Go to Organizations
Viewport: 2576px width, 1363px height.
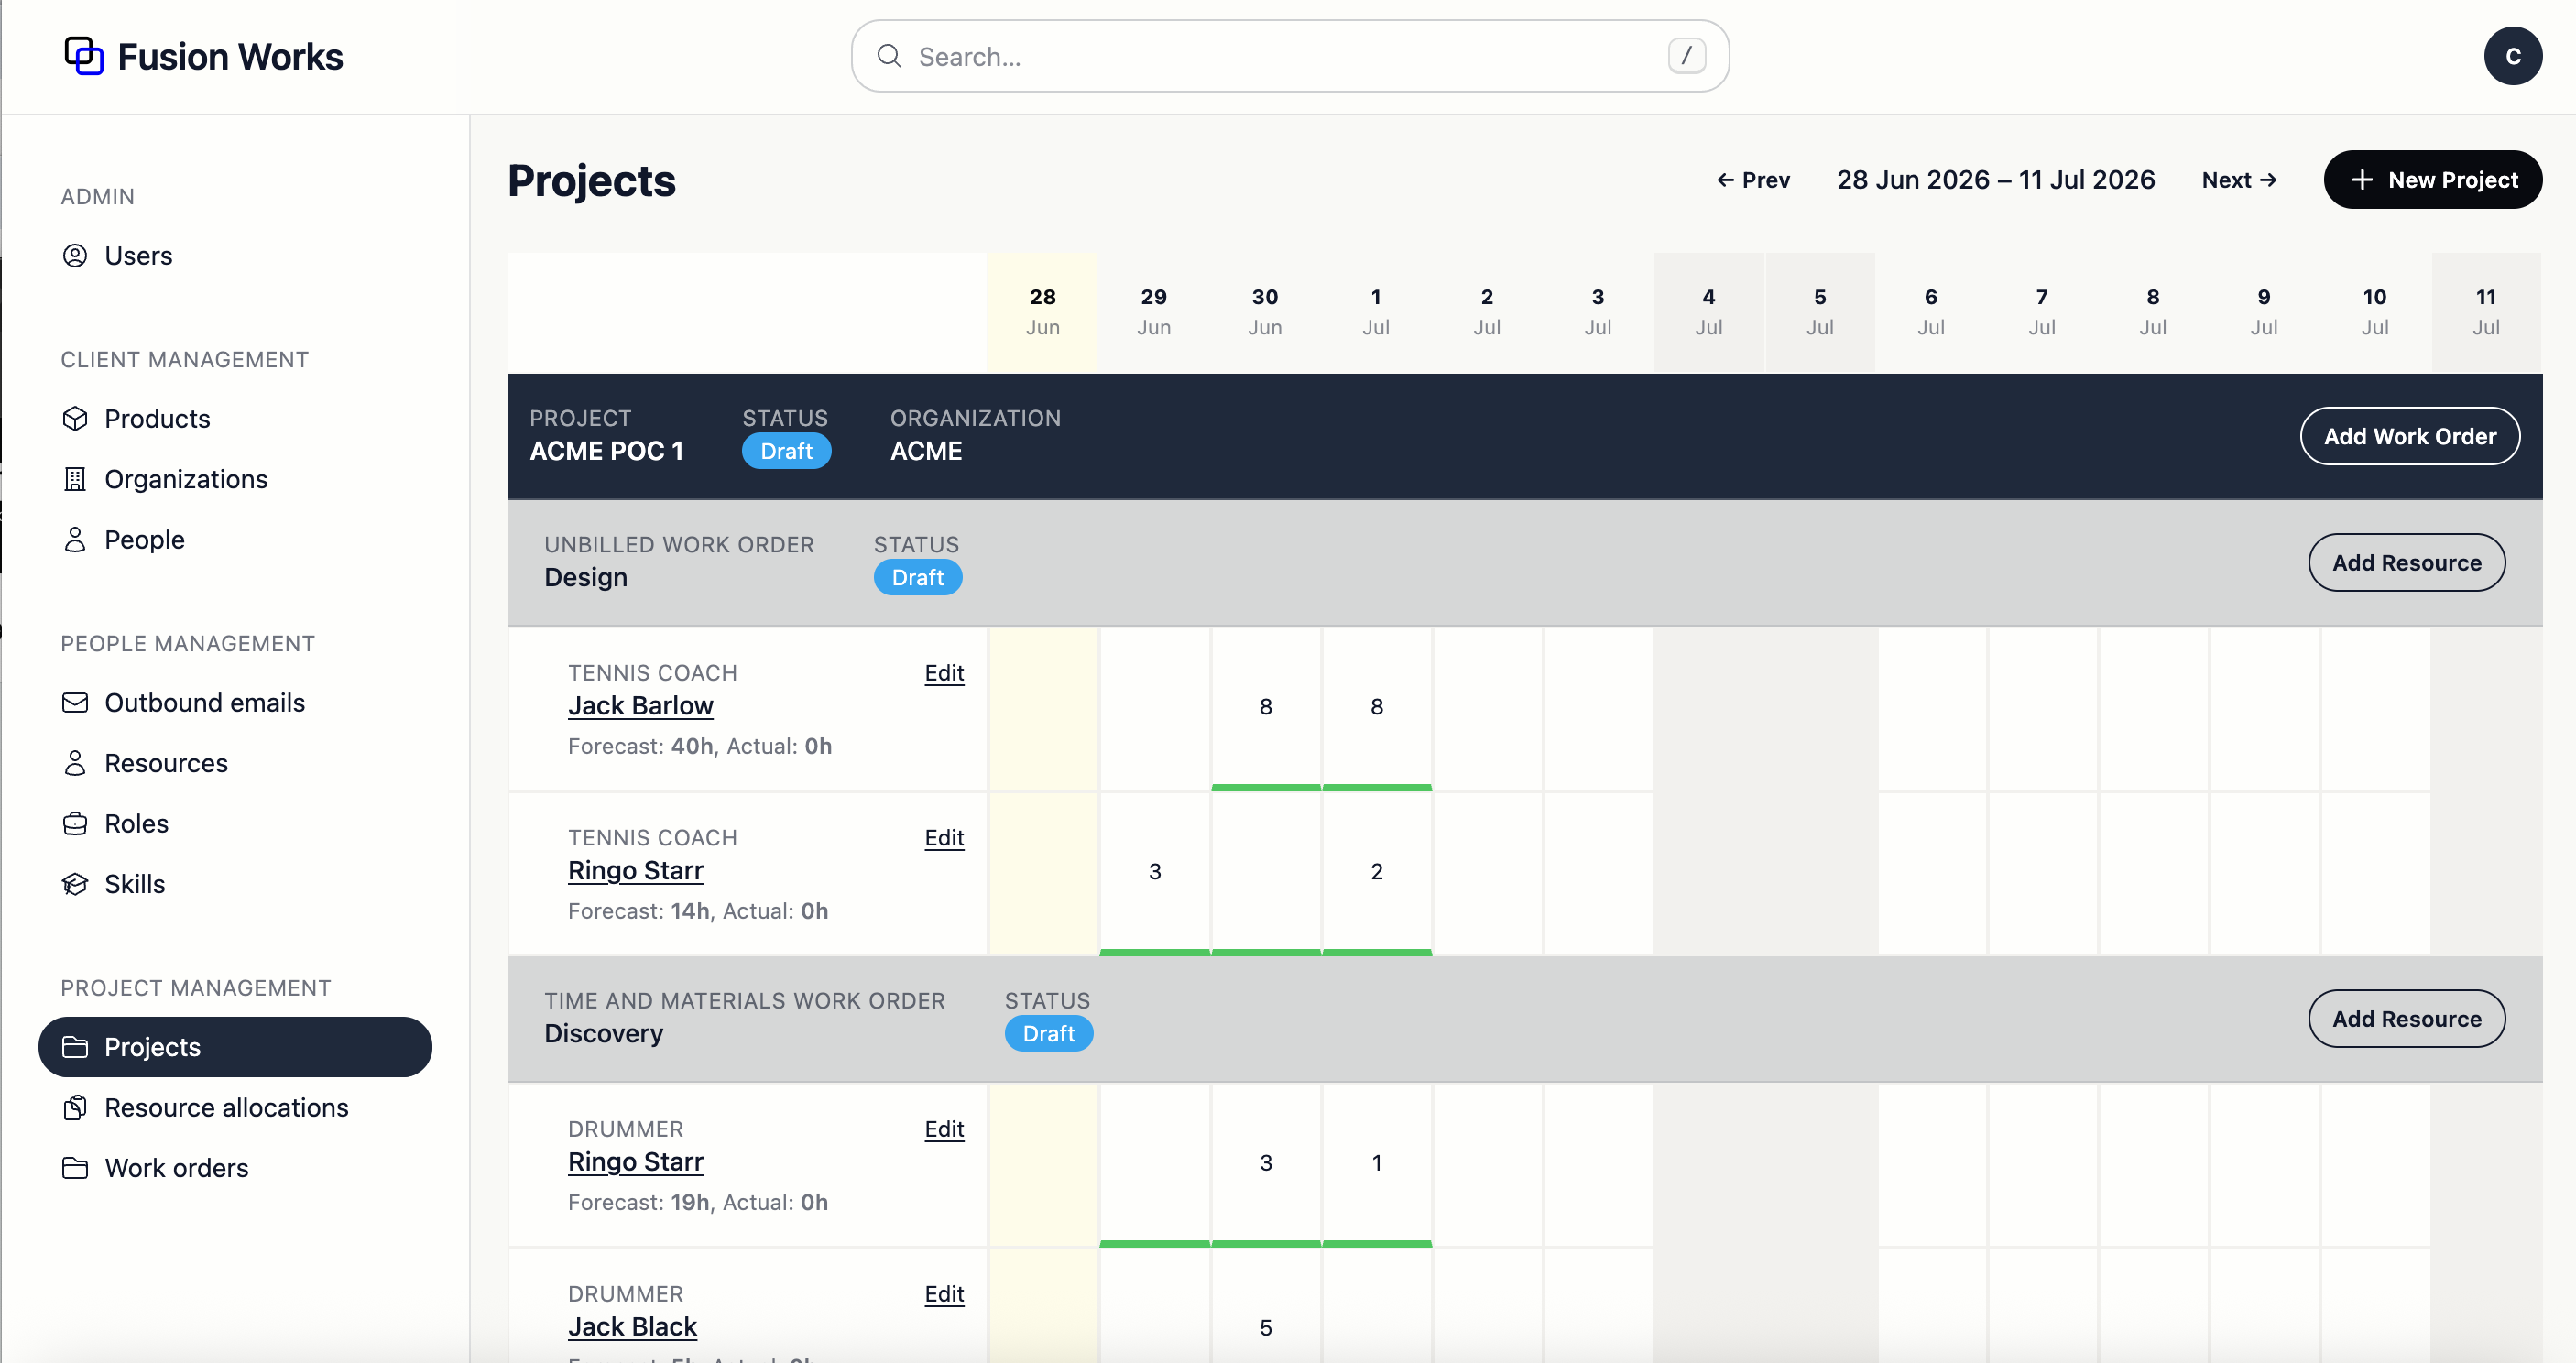click(186, 479)
